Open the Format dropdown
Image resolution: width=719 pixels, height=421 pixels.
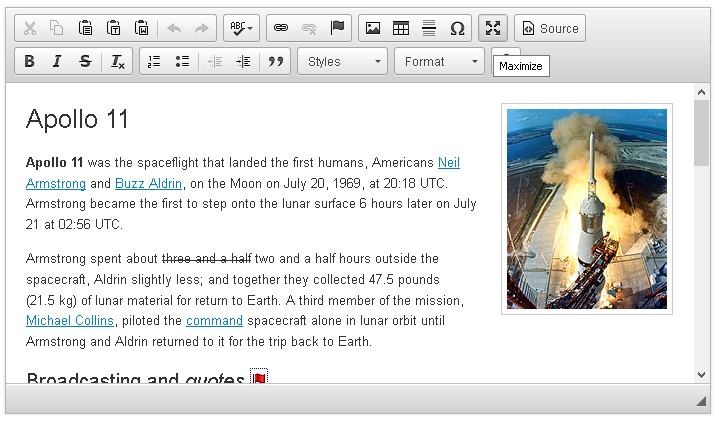[439, 61]
